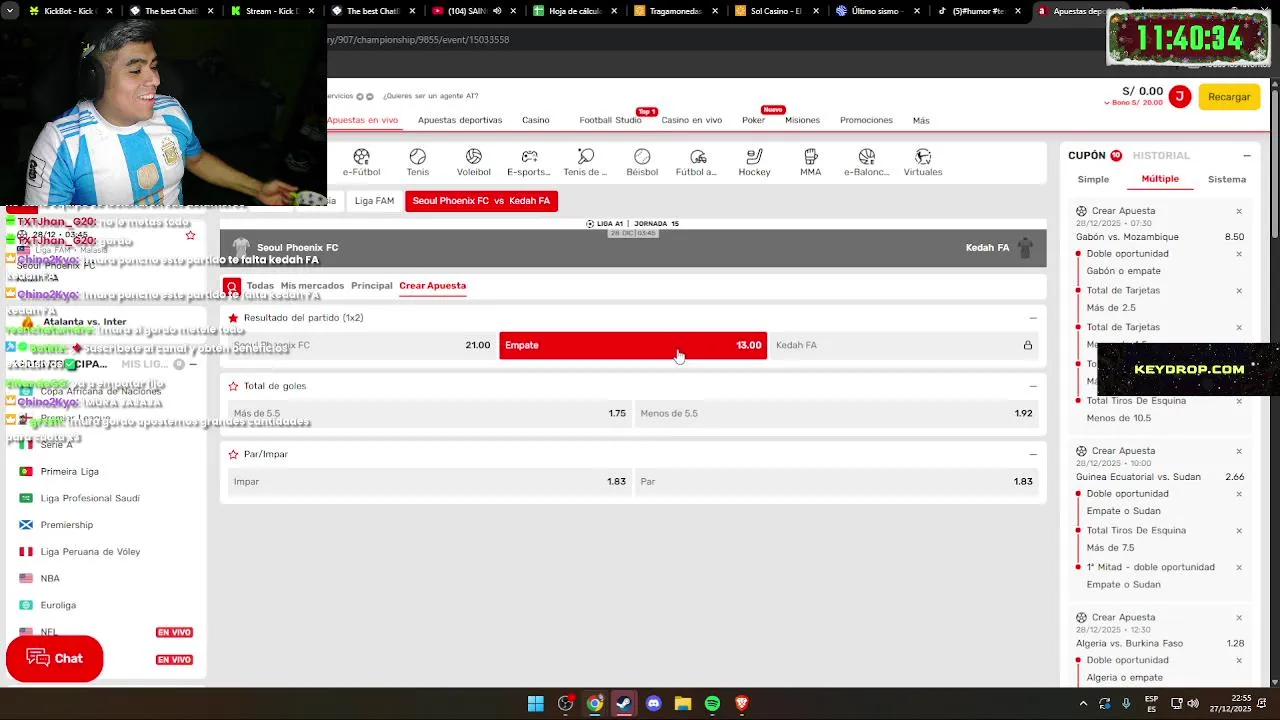The width and height of the screenshot is (1280, 720).
Task: Open Discord from the taskbar
Action: (654, 704)
